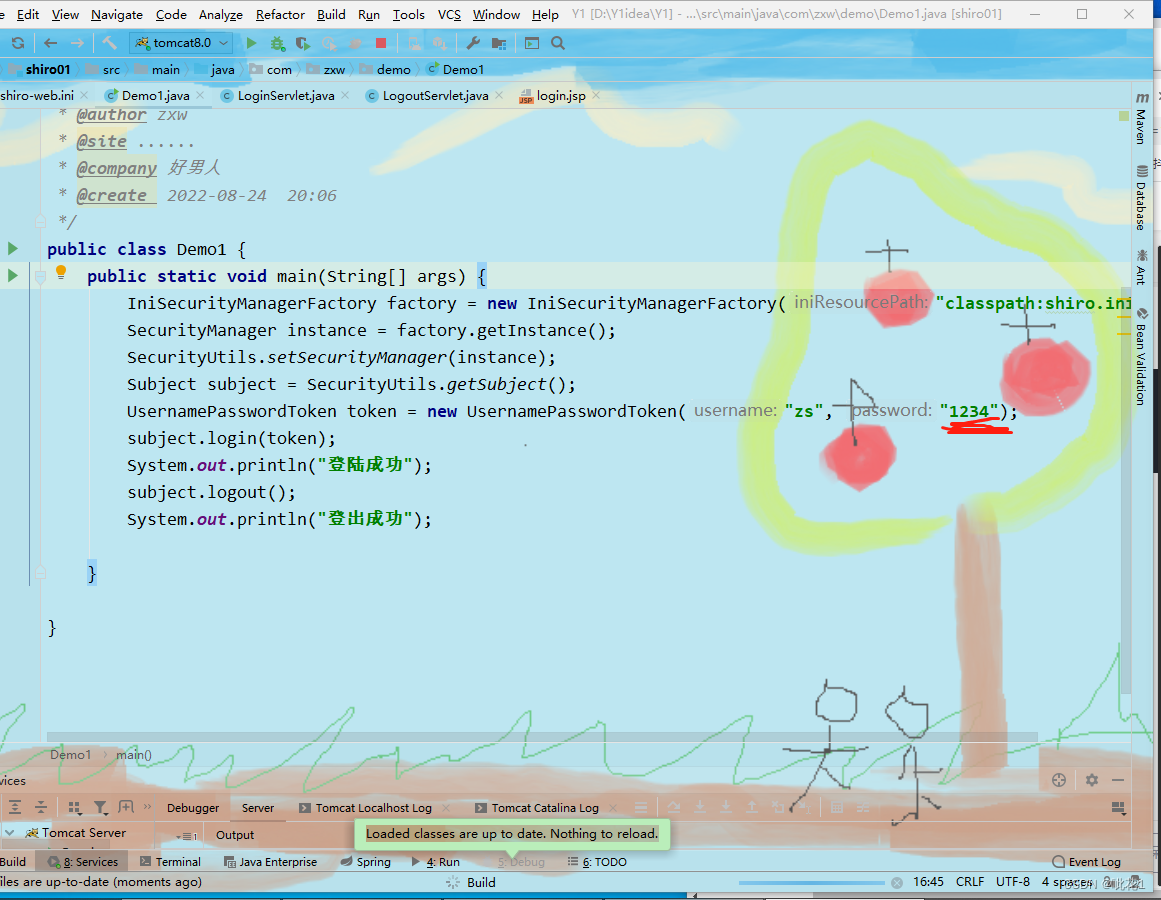The width and height of the screenshot is (1161, 900).
Task: Cancel the background build with the X icon
Action: click(x=897, y=882)
